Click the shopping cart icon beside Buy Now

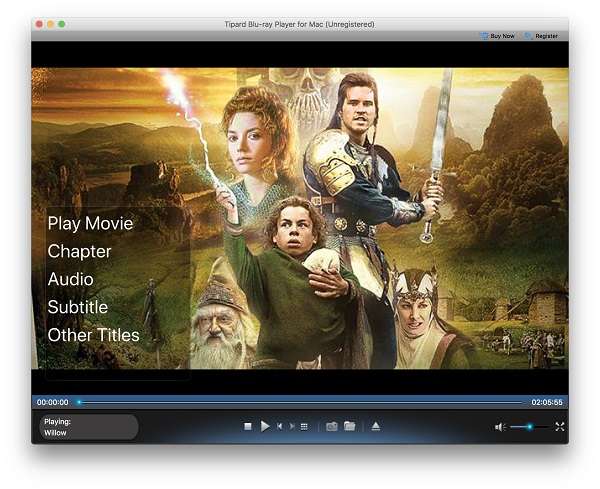click(484, 36)
